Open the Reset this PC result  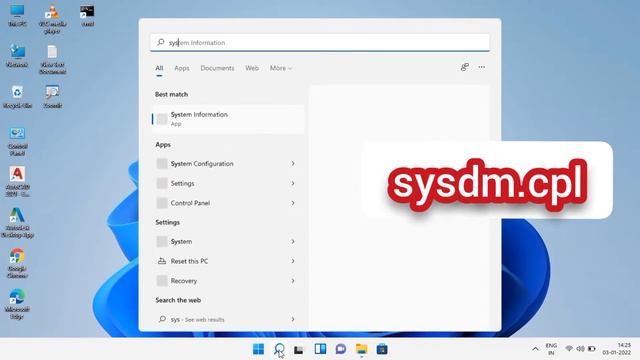[x=220, y=261]
